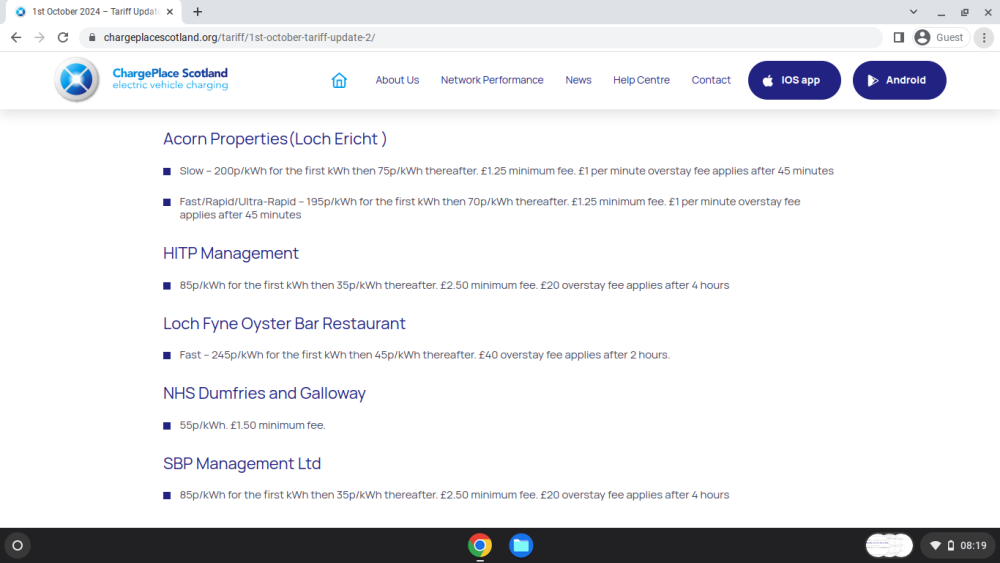Open Chrome's three-dot menu
The height and width of the screenshot is (563, 1000).
(x=984, y=38)
